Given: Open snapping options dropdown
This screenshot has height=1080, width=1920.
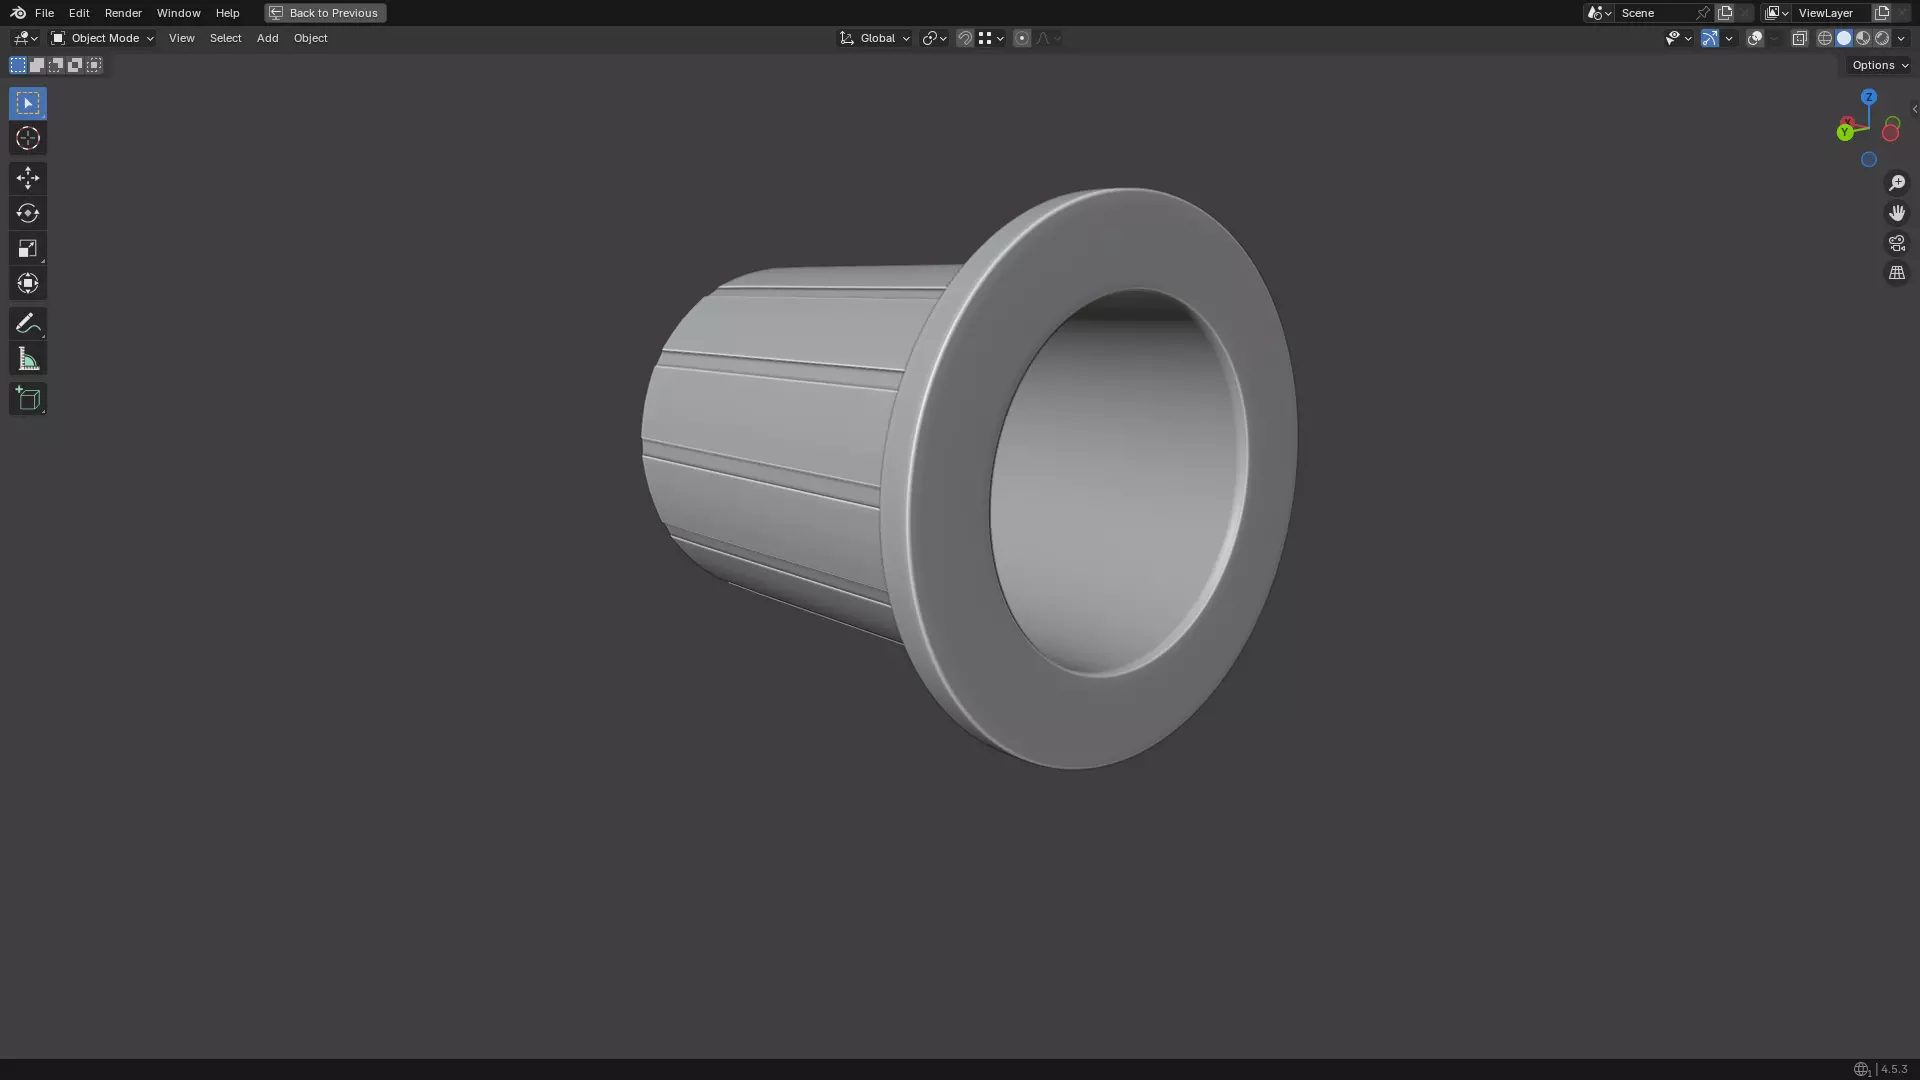Looking at the screenshot, I should pyautogui.click(x=991, y=38).
